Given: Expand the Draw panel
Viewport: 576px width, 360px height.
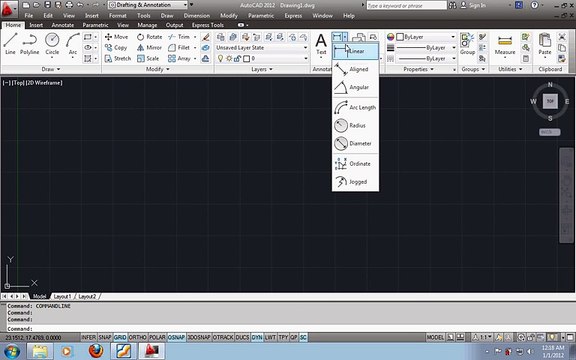Looking at the screenshot, I should pos(51,69).
